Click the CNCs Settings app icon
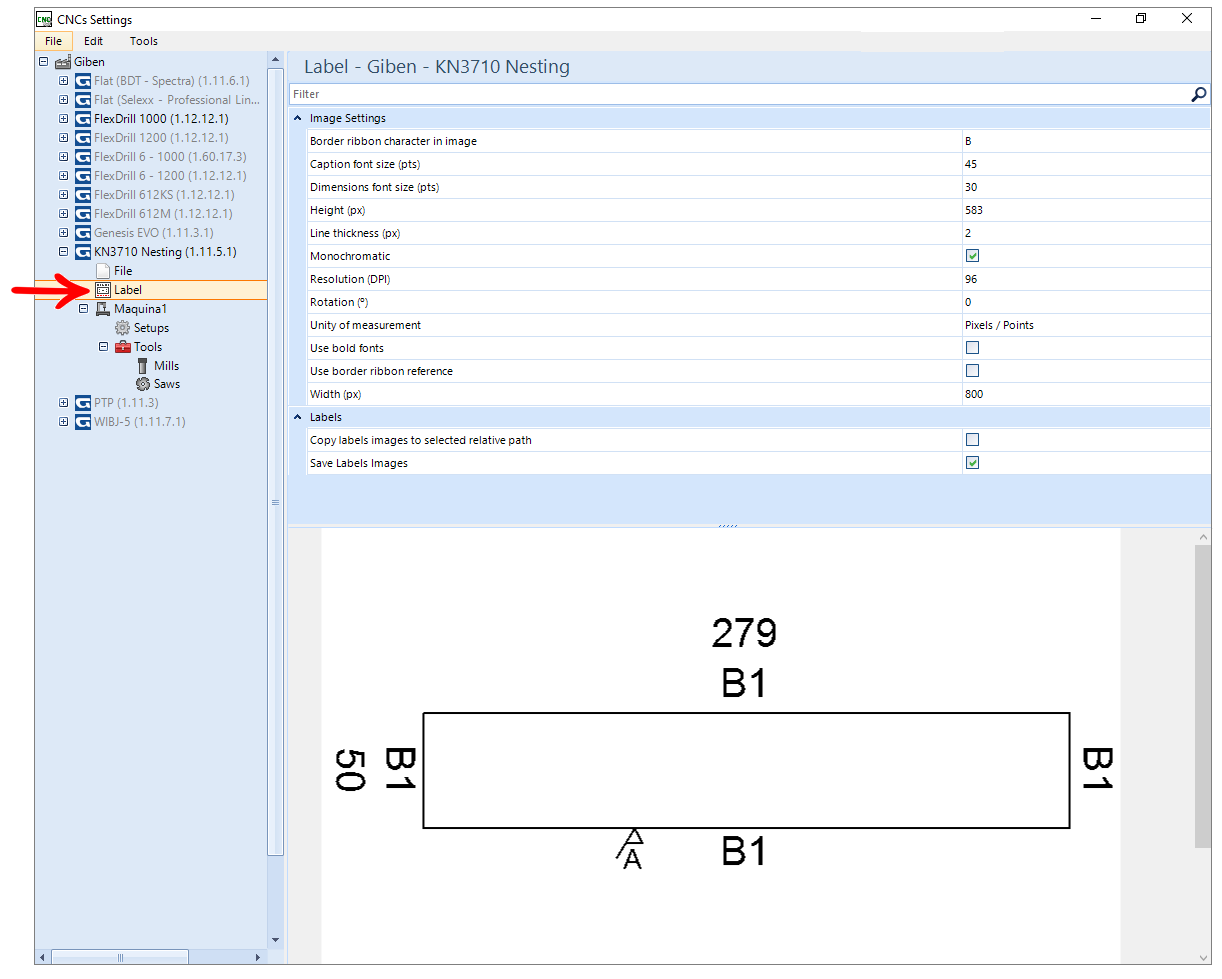Viewport: 1222px width, 979px height. (43, 19)
